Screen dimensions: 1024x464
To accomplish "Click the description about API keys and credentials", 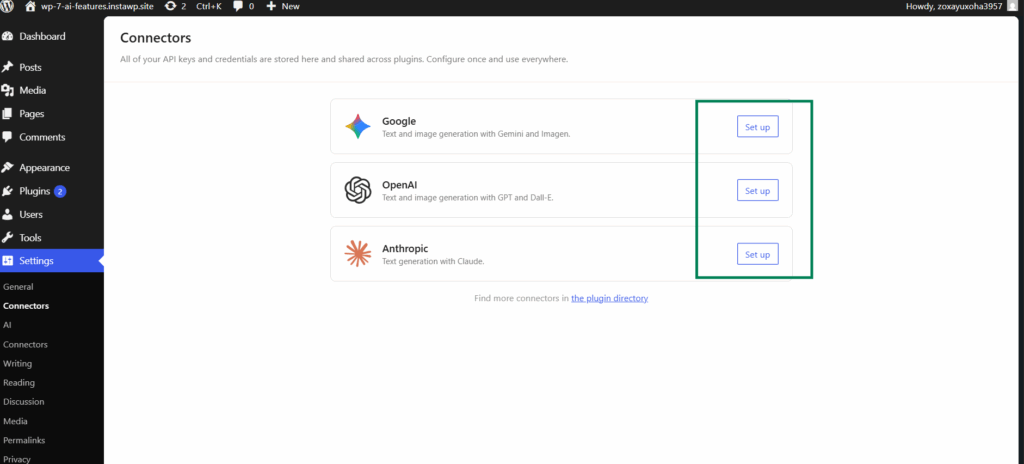I will tap(344, 59).
